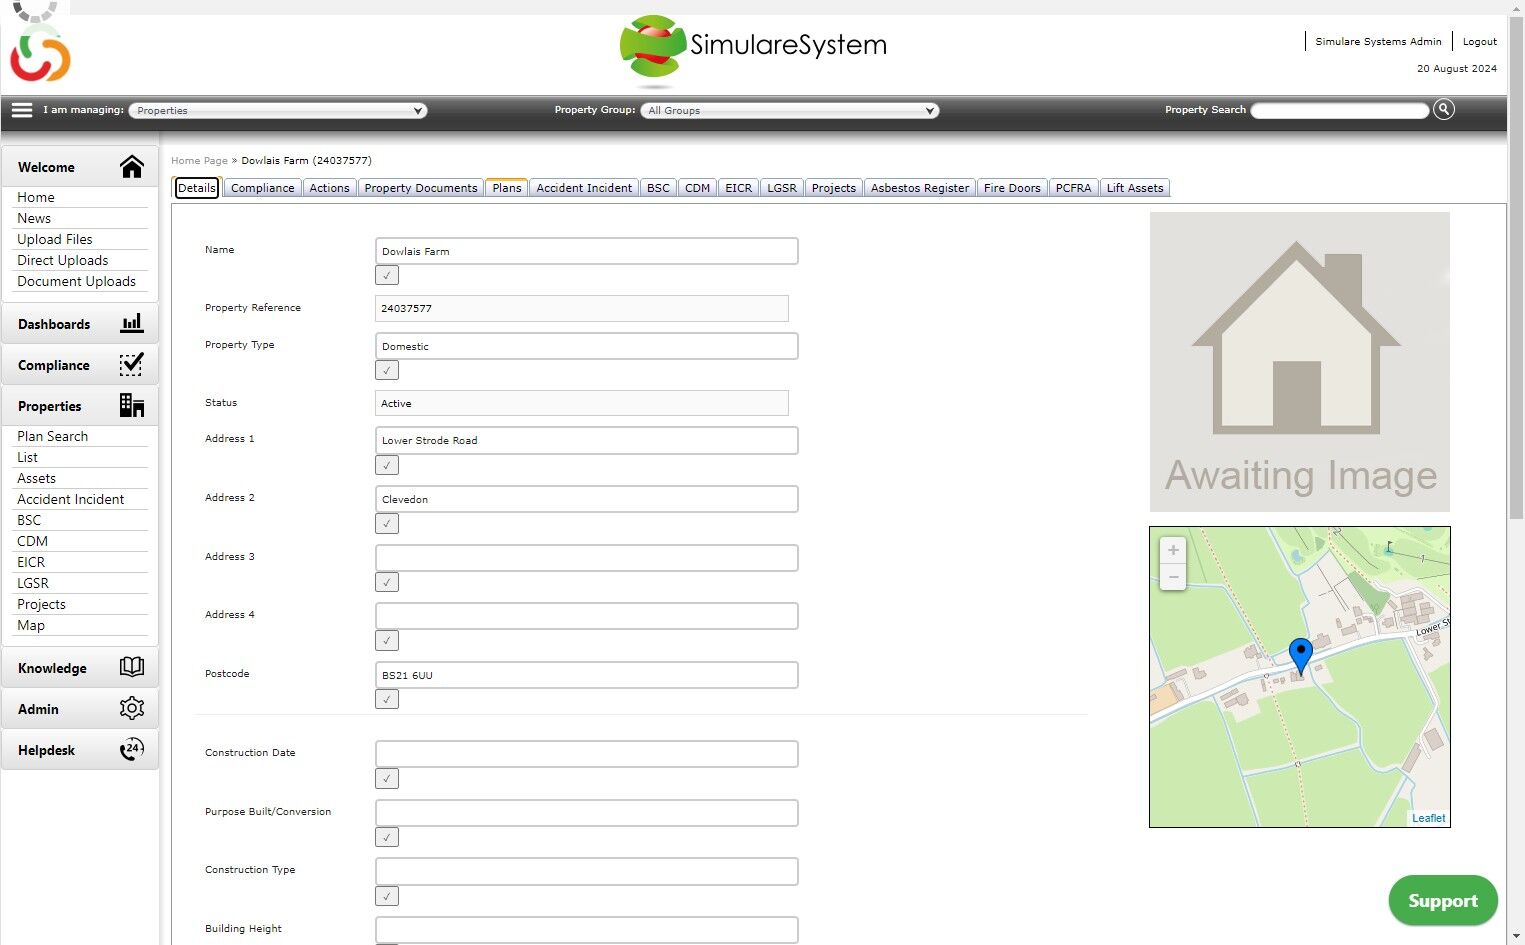Open the 'I am managing' Properties dropdown
Image resolution: width=1525 pixels, height=945 pixels.
click(278, 110)
